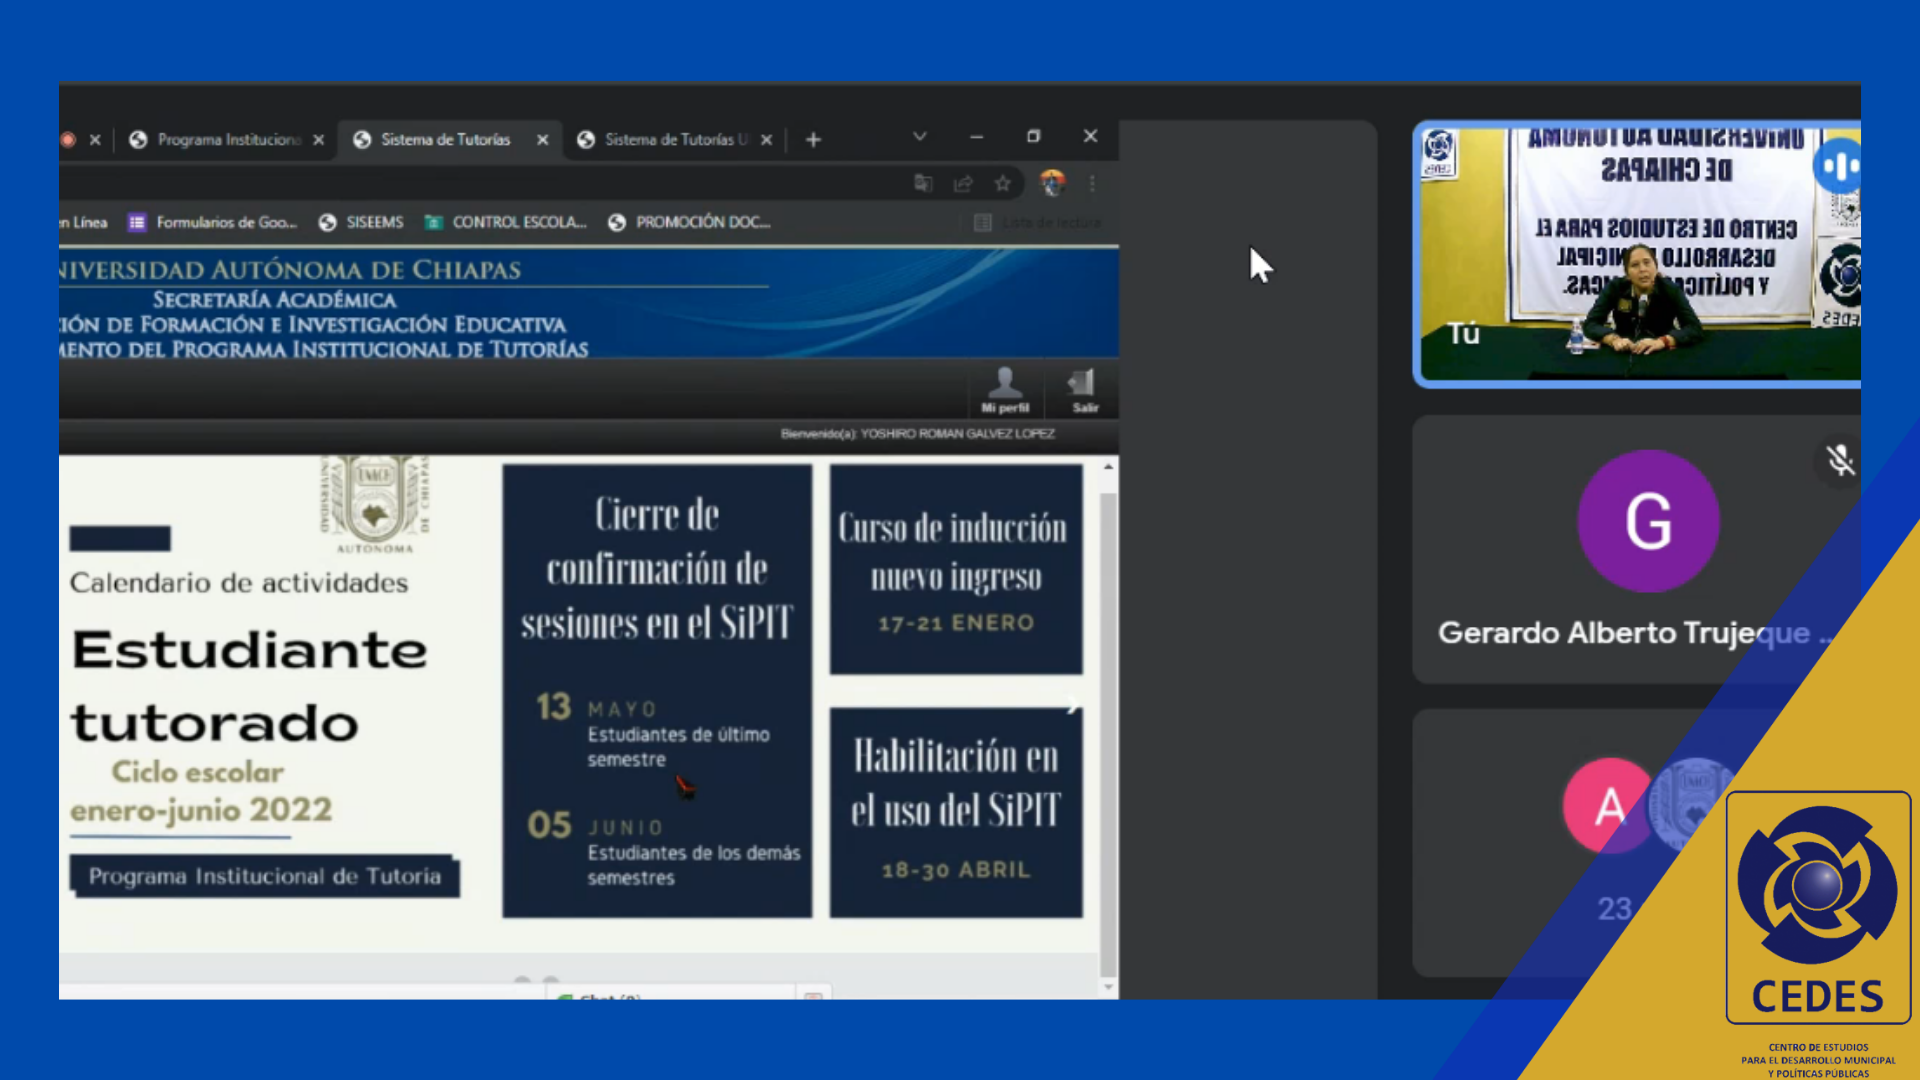Click the Bienvenido YOSHIRO ROMAN GALVEZ LOPEZ text
Image resolution: width=1920 pixels, height=1080 pixels.
tap(917, 434)
